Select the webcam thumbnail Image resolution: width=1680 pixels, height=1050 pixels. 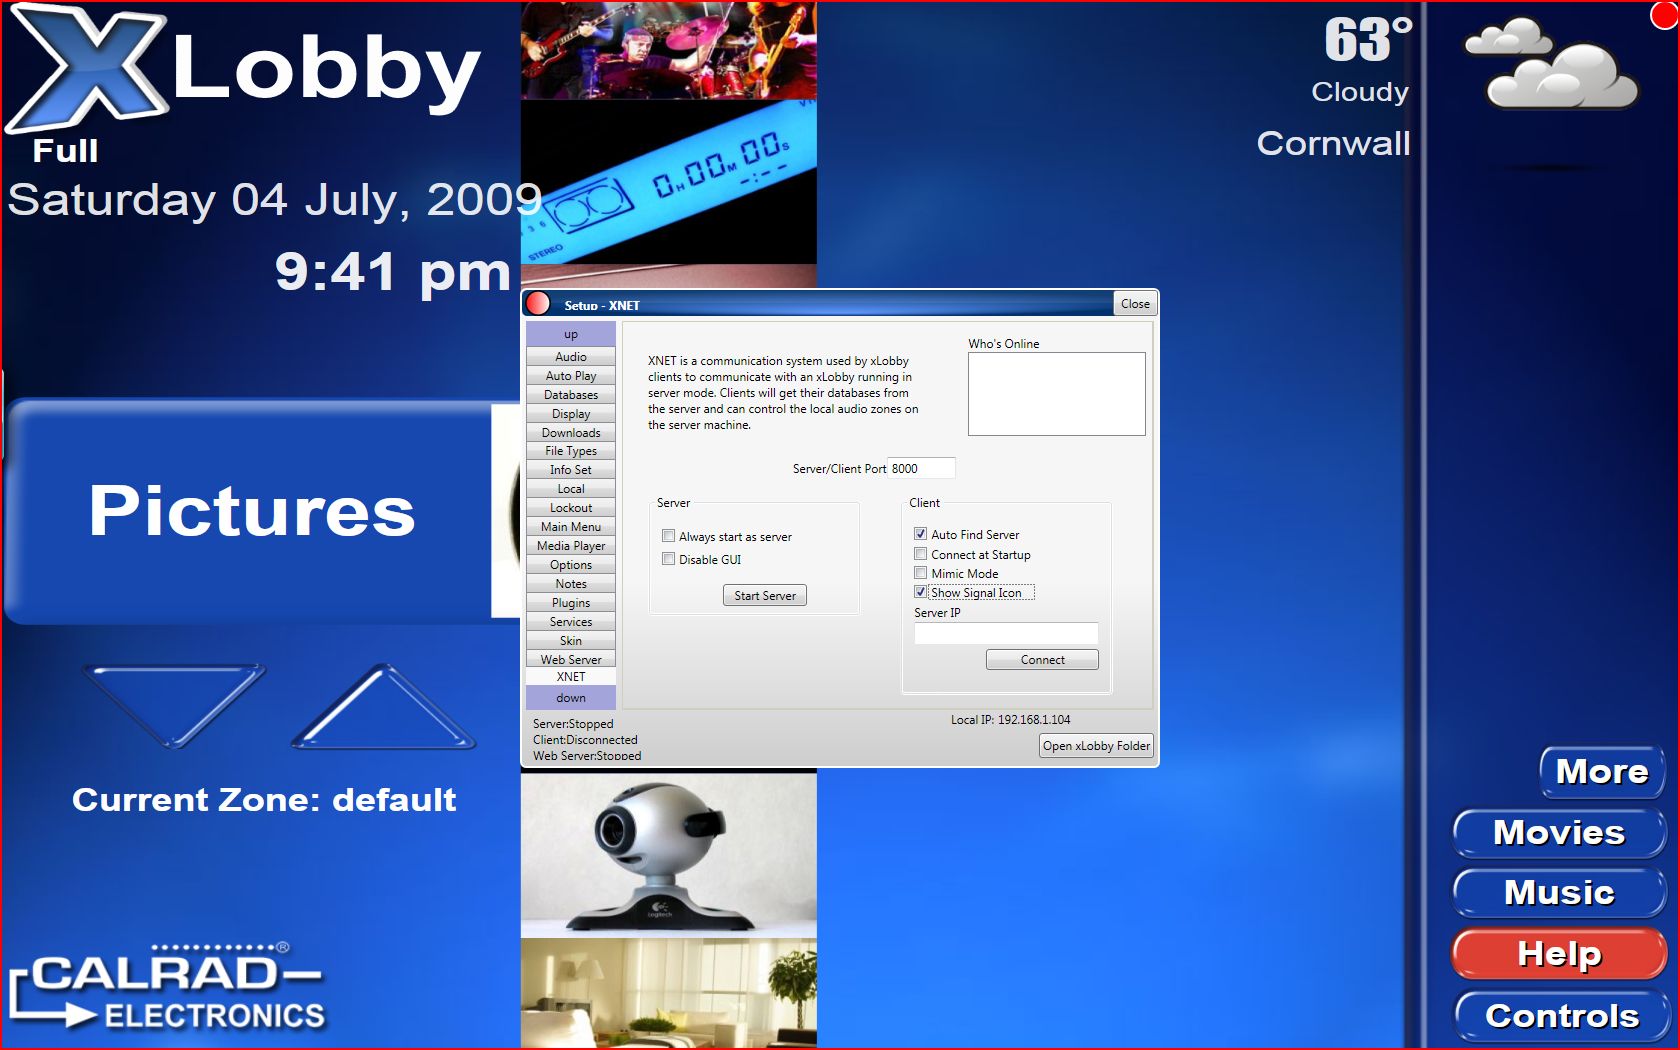tap(669, 855)
